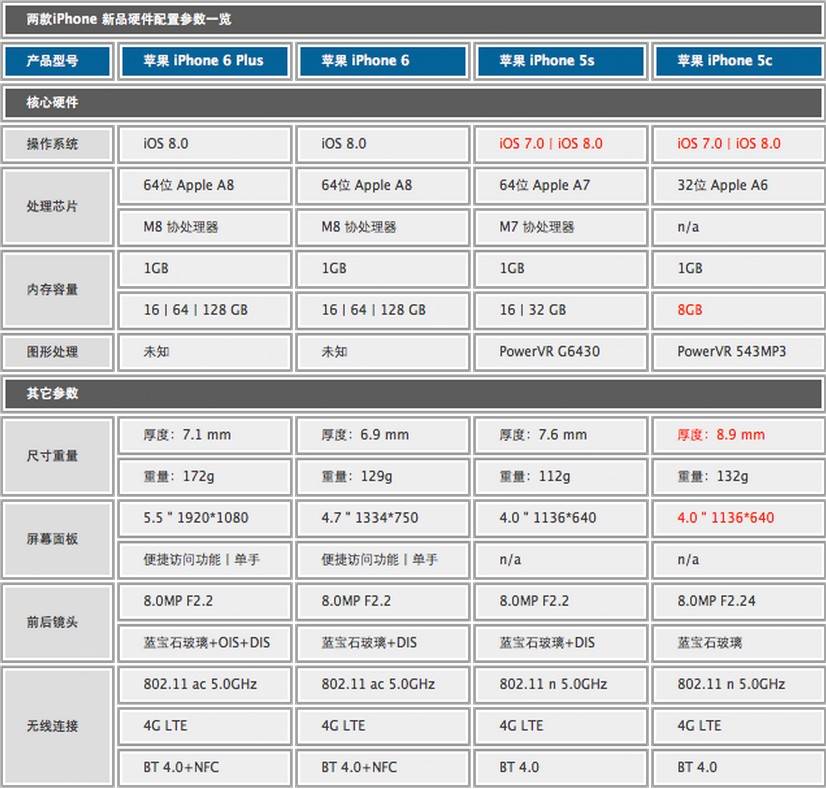Select "4G LTE" in the iPhone 5c column

click(x=699, y=726)
